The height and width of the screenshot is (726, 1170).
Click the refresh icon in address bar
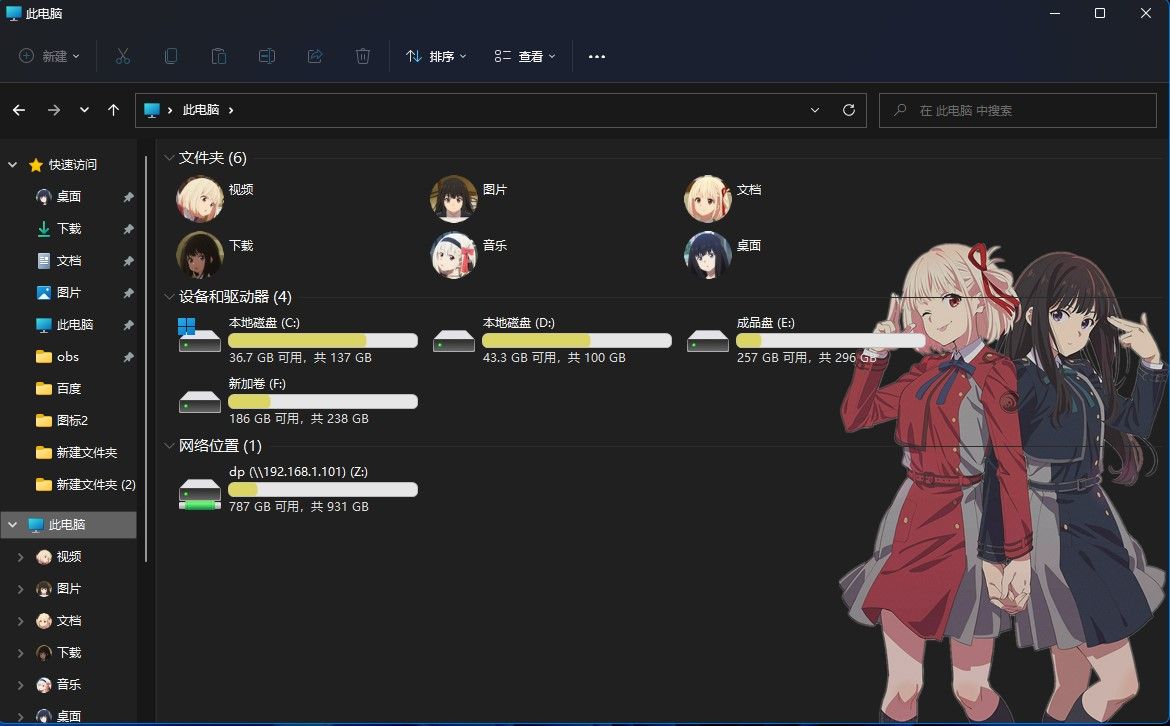click(848, 110)
